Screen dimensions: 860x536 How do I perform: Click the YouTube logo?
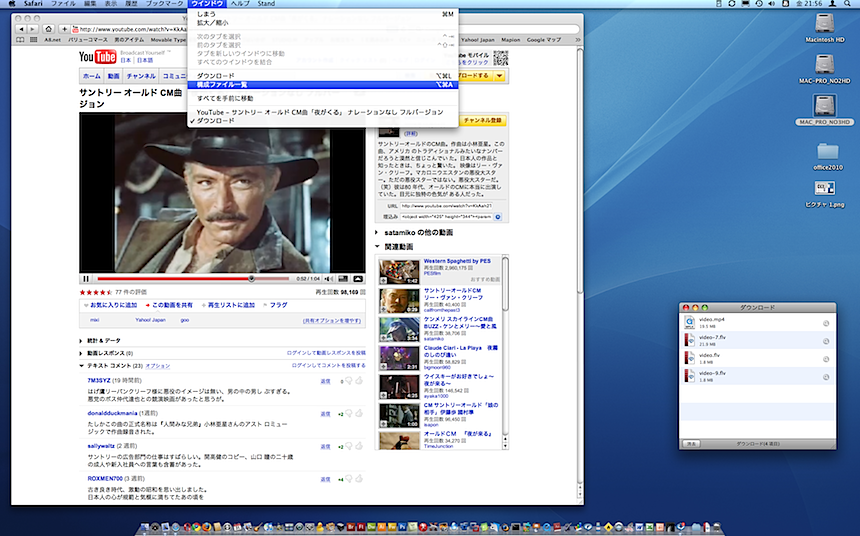(98, 57)
